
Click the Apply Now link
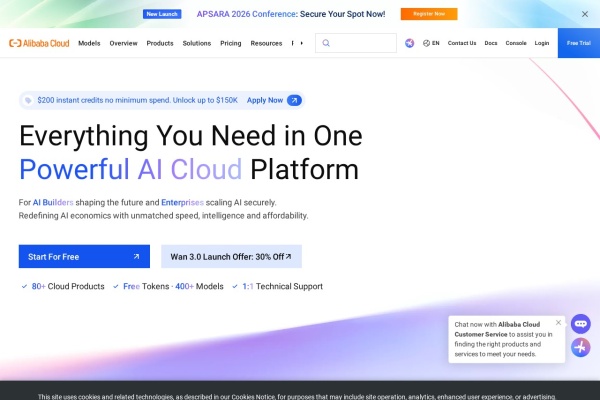click(x=265, y=100)
